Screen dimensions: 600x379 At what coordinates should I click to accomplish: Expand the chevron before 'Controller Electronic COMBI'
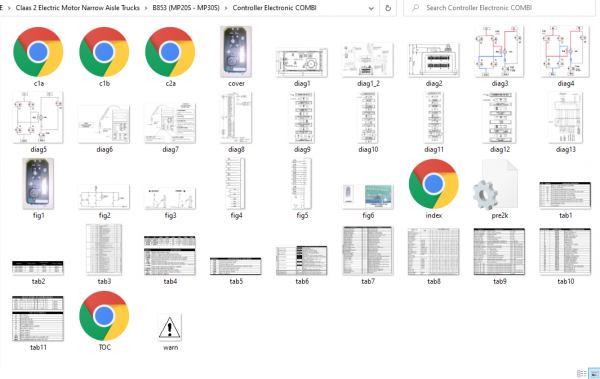coord(226,8)
